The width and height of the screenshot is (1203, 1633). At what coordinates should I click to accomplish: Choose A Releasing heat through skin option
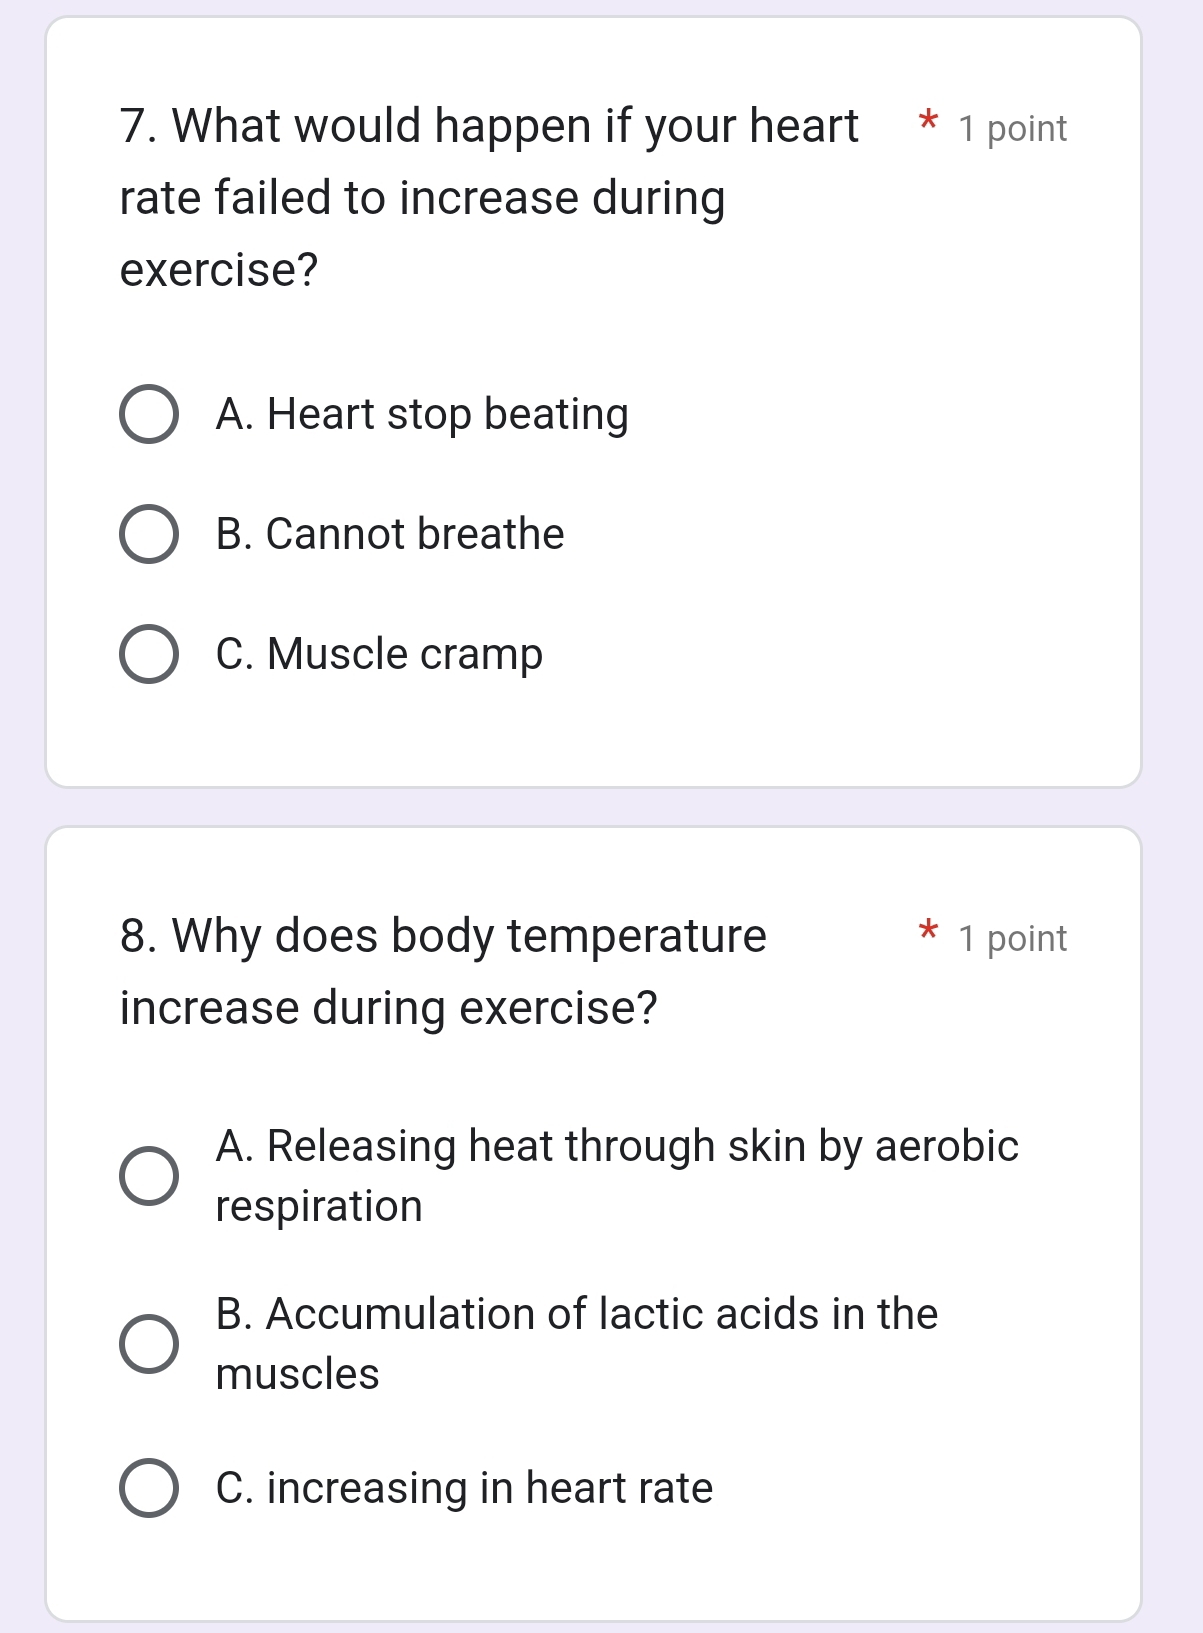point(148,1175)
